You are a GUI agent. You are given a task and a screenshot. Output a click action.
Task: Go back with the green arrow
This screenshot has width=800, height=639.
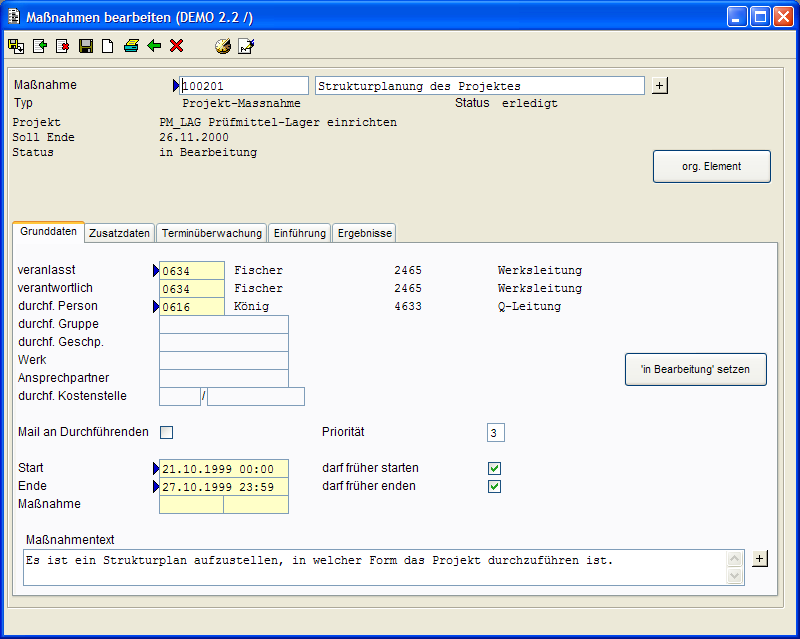(154, 46)
